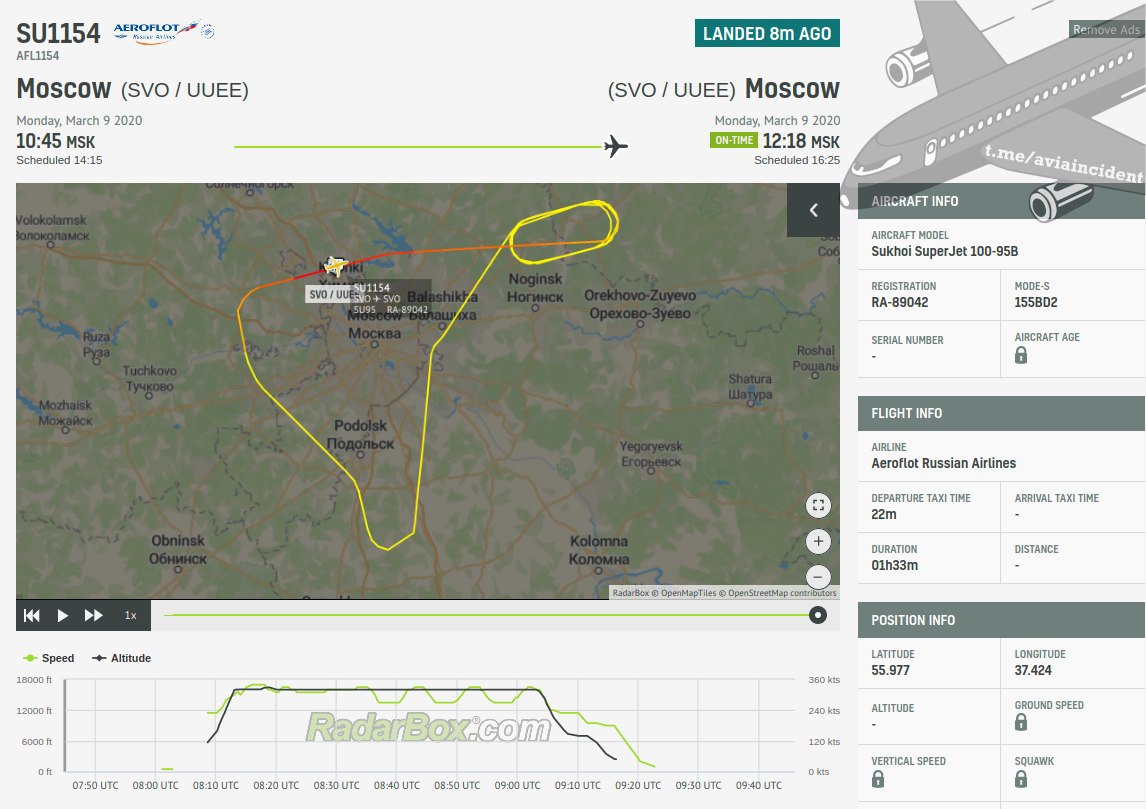Change the 1x playback speed

tap(130, 615)
